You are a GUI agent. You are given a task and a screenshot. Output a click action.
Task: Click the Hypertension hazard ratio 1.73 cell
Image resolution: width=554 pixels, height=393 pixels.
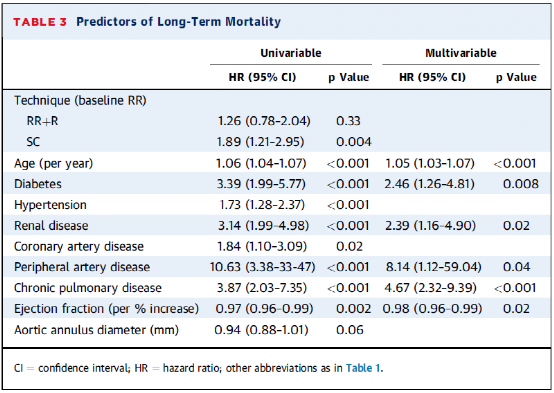pyautogui.click(x=262, y=205)
